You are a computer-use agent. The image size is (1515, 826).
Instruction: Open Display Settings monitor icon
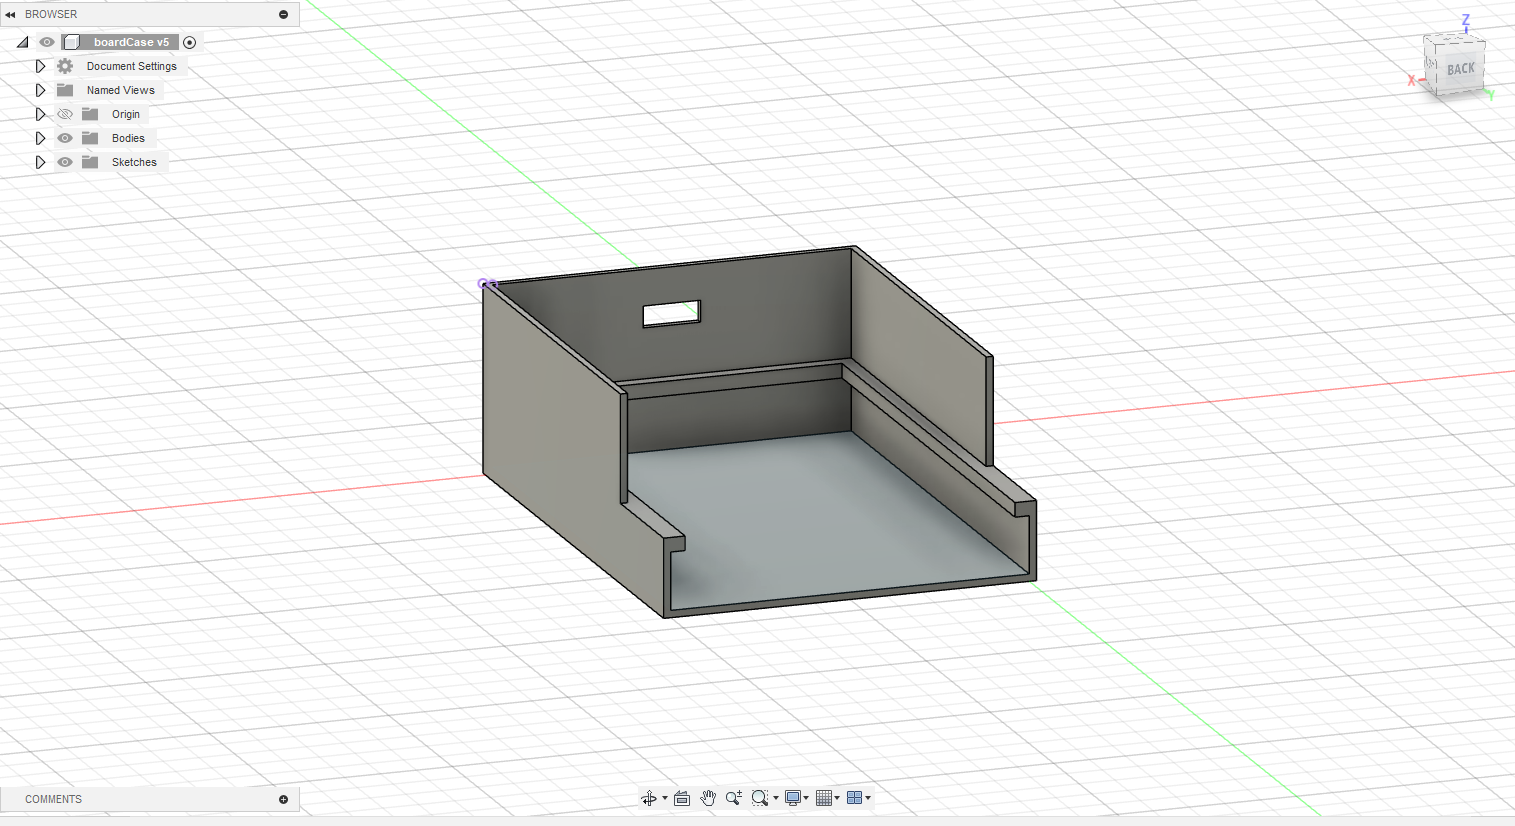[792, 798]
